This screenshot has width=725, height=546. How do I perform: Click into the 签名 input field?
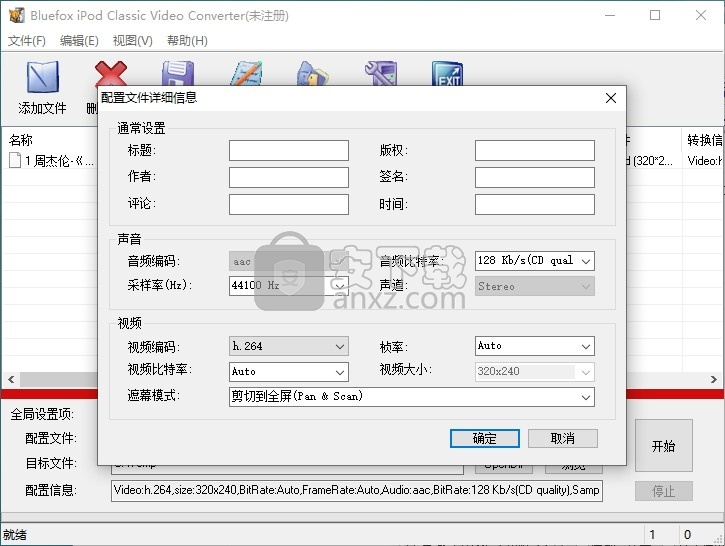click(x=535, y=178)
